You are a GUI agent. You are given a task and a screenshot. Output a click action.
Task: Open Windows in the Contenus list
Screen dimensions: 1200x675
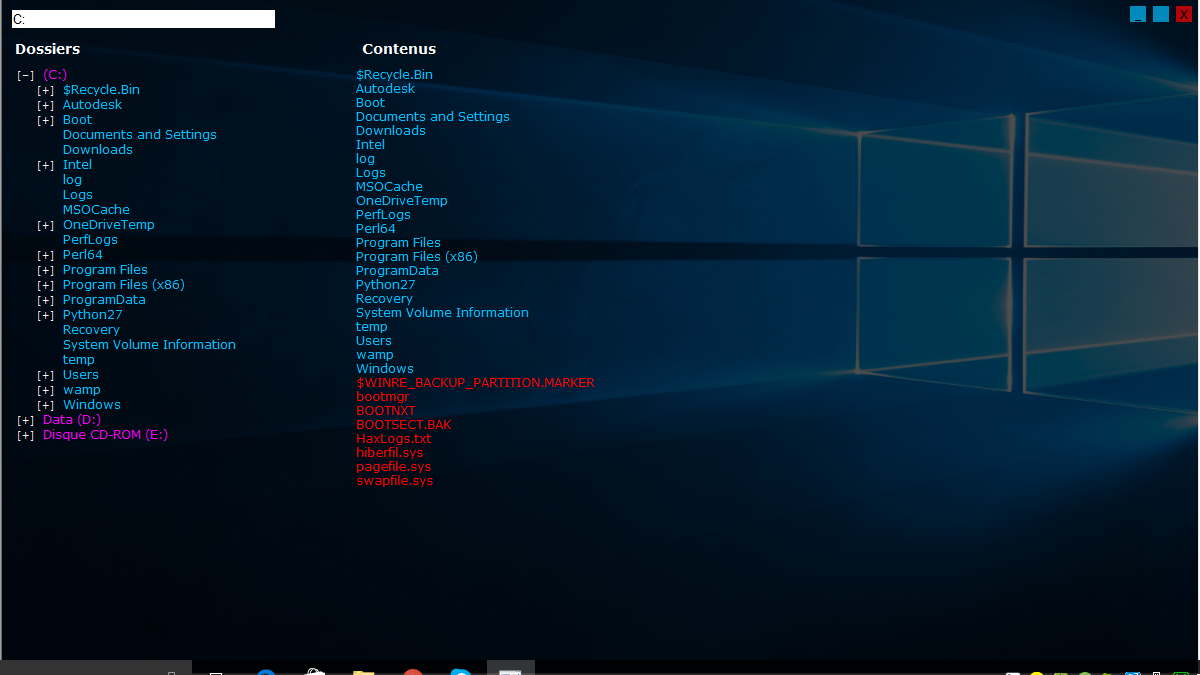click(385, 369)
